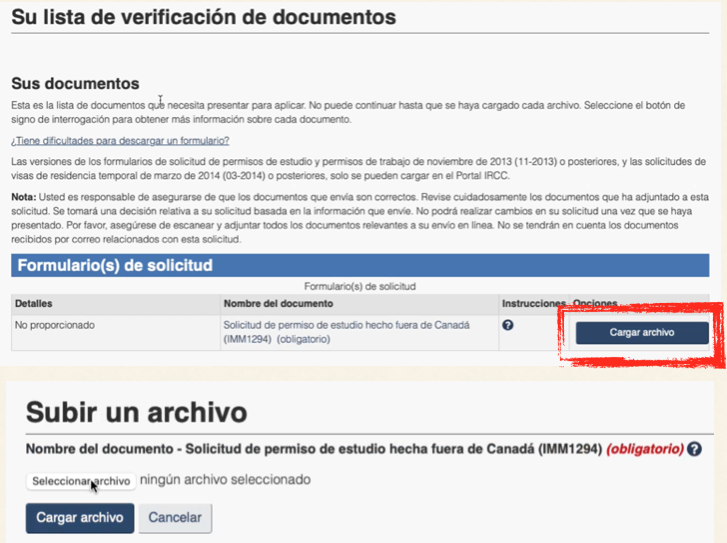The image size is (727, 543).
Task: Click the bold "Nota:" label
Action: [26, 197]
